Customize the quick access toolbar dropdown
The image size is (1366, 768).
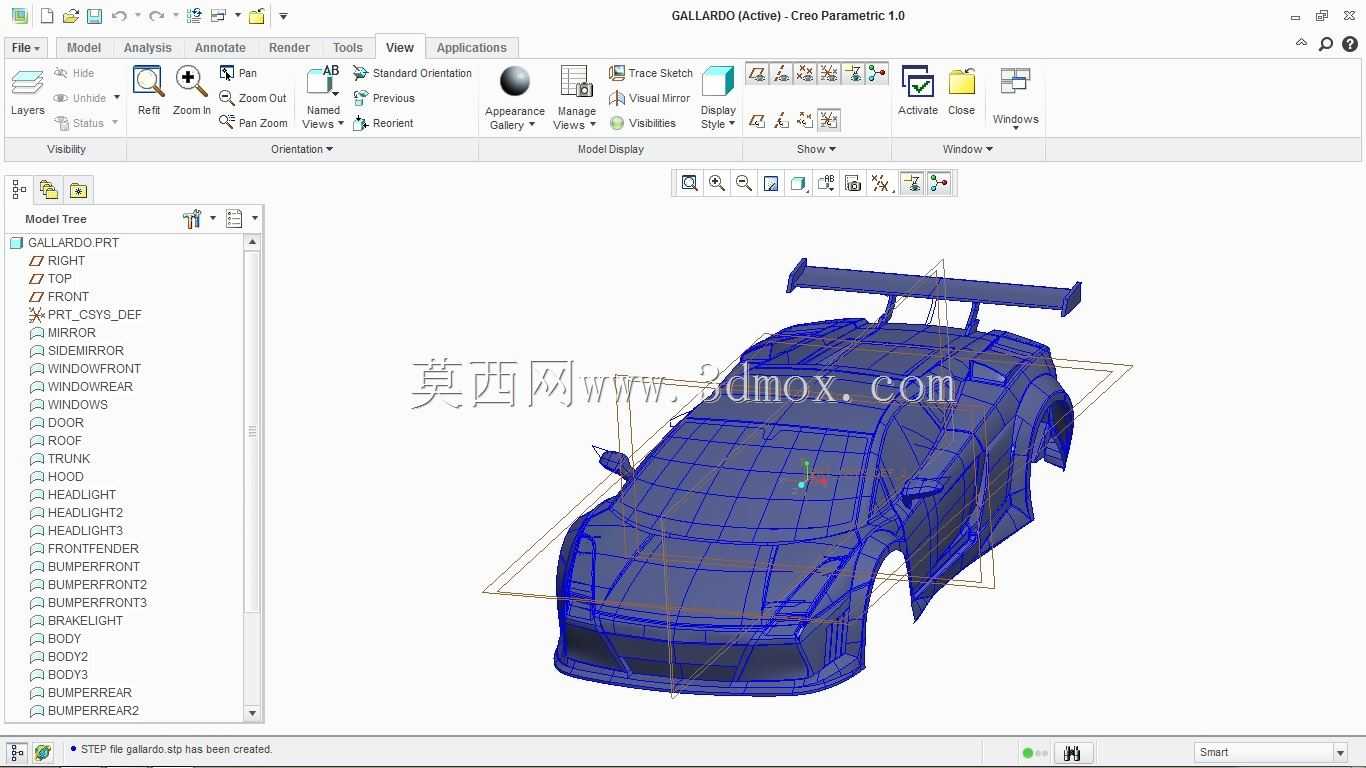[283, 16]
